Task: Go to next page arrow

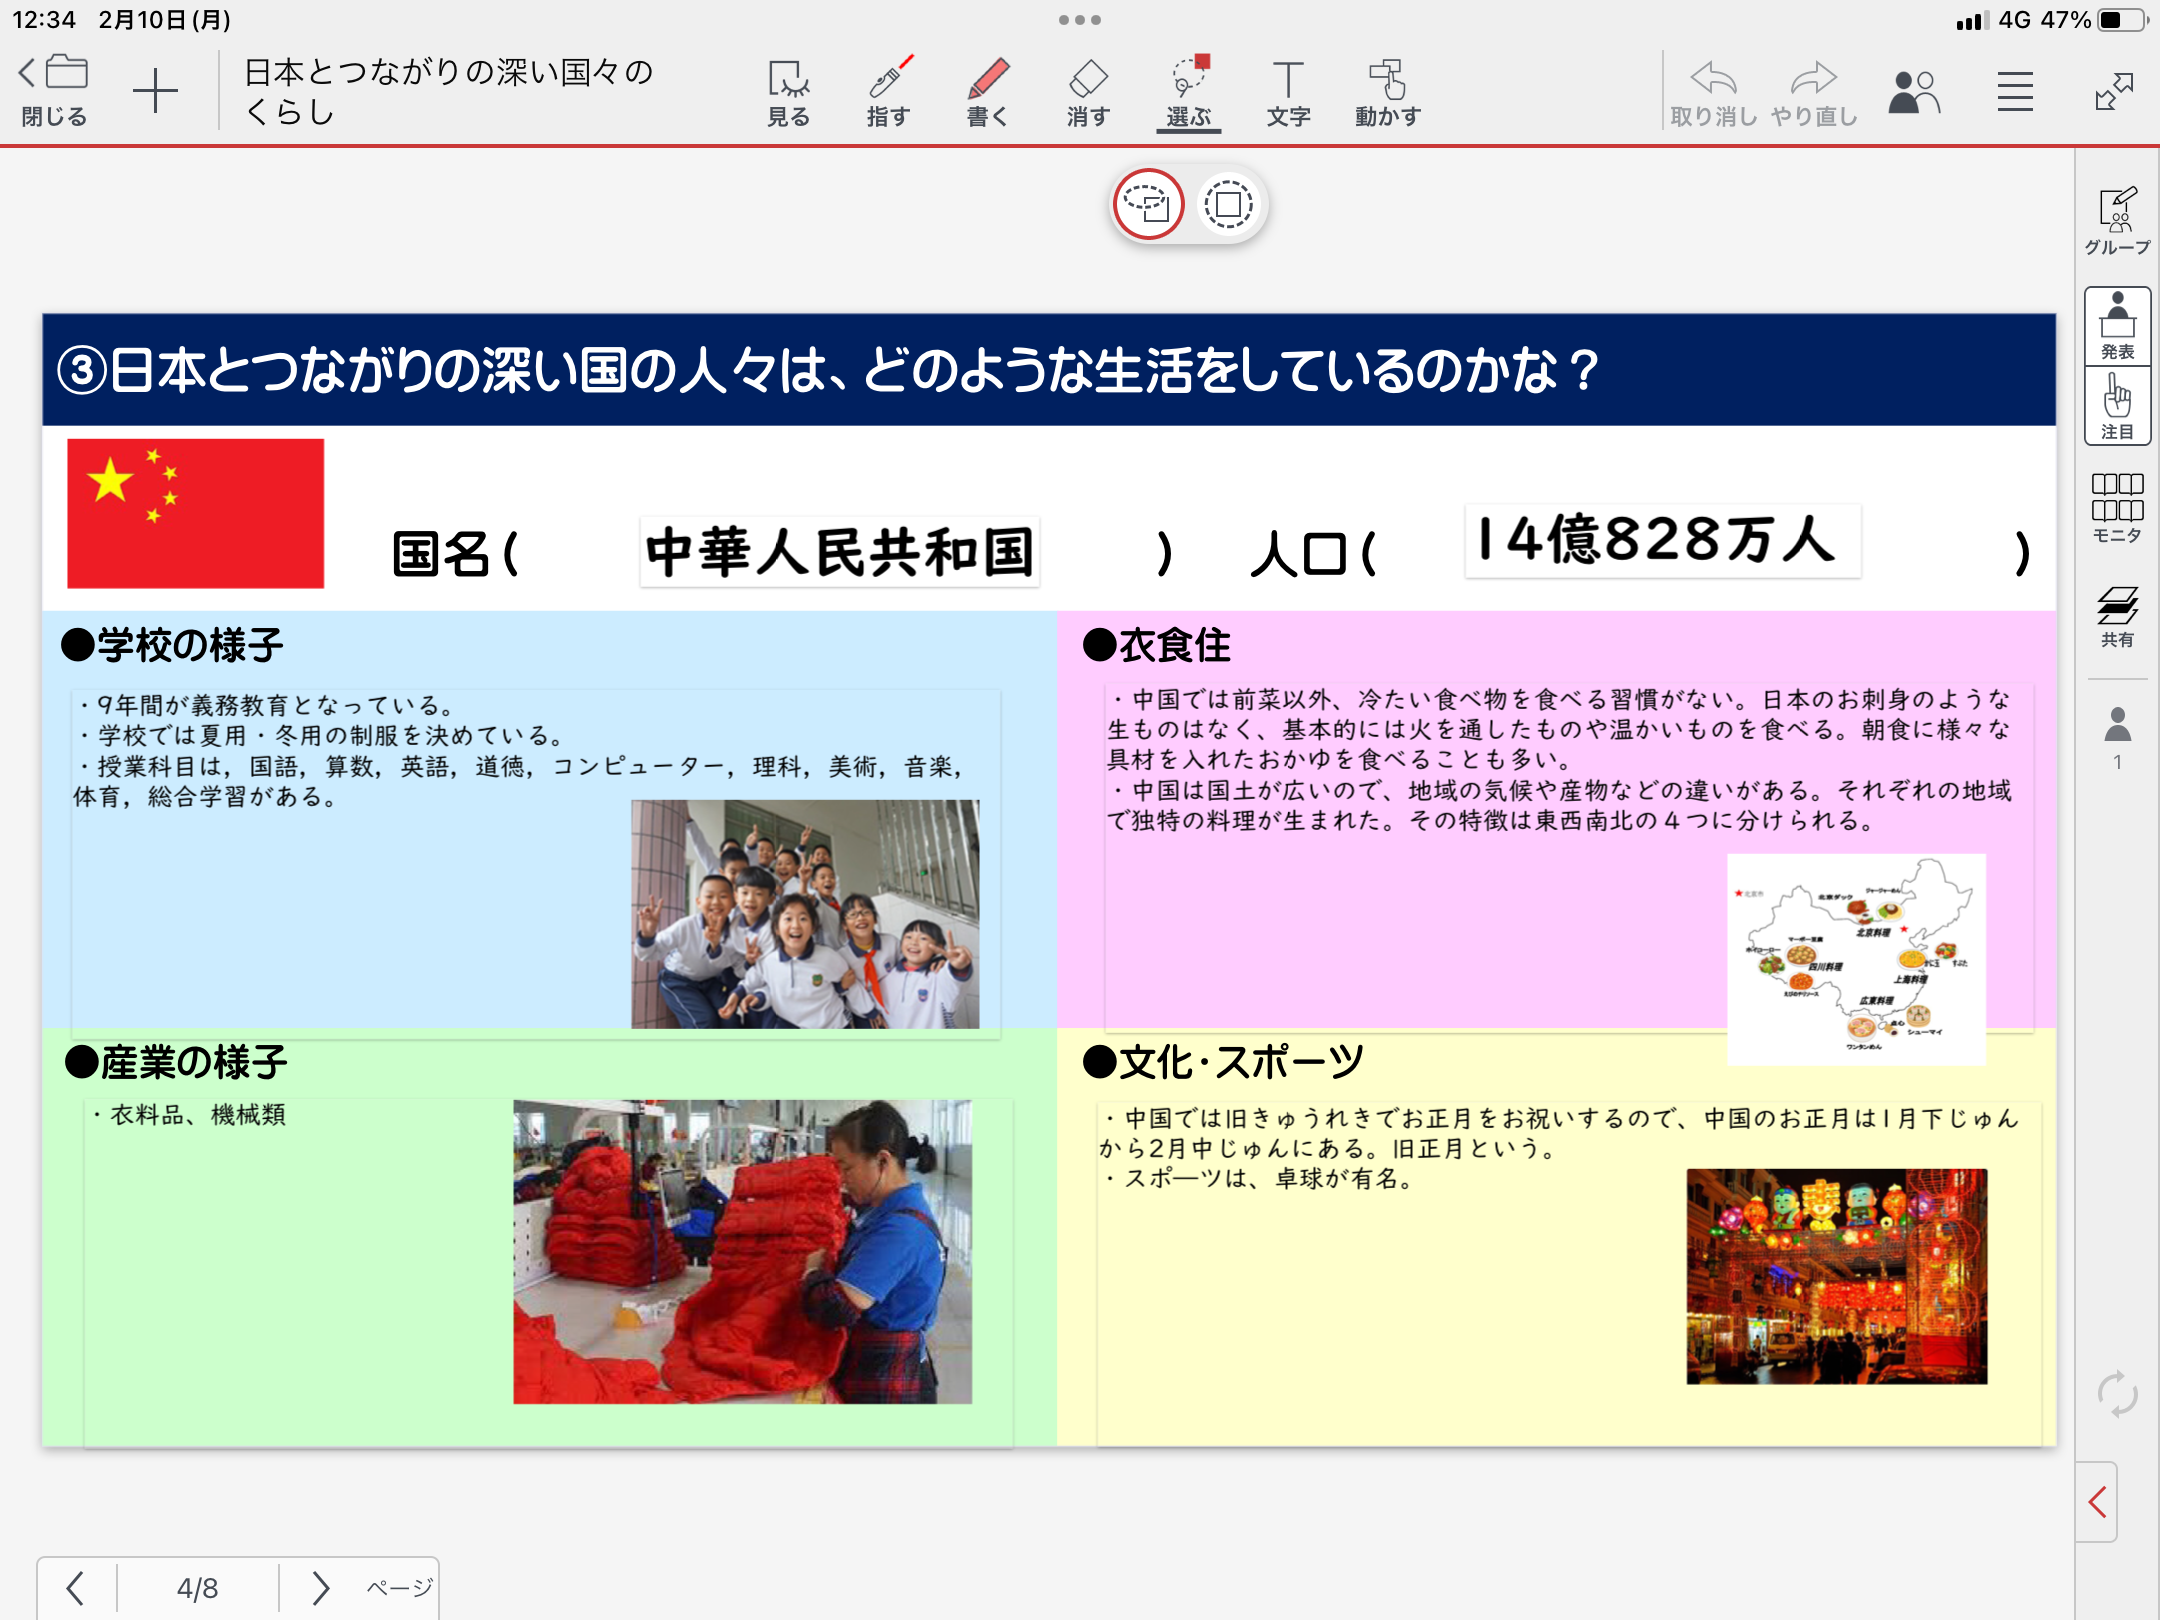Action: pos(320,1587)
